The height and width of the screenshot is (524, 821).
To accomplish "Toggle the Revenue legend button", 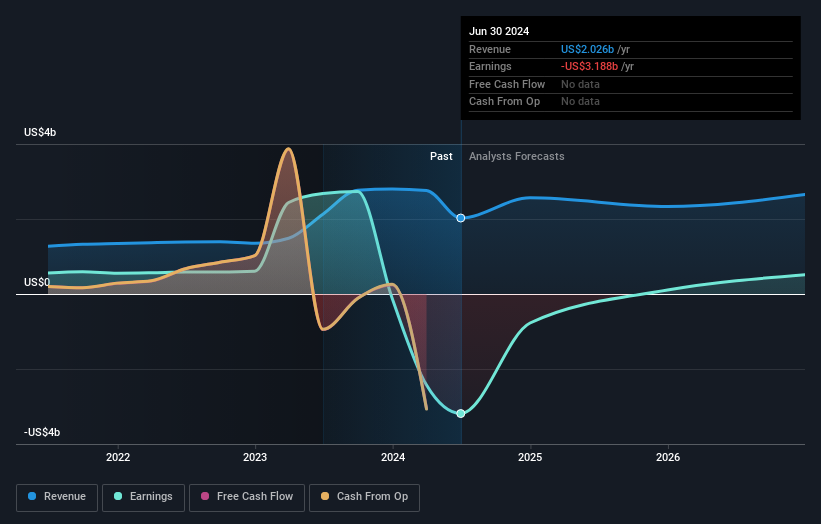I will point(57,497).
